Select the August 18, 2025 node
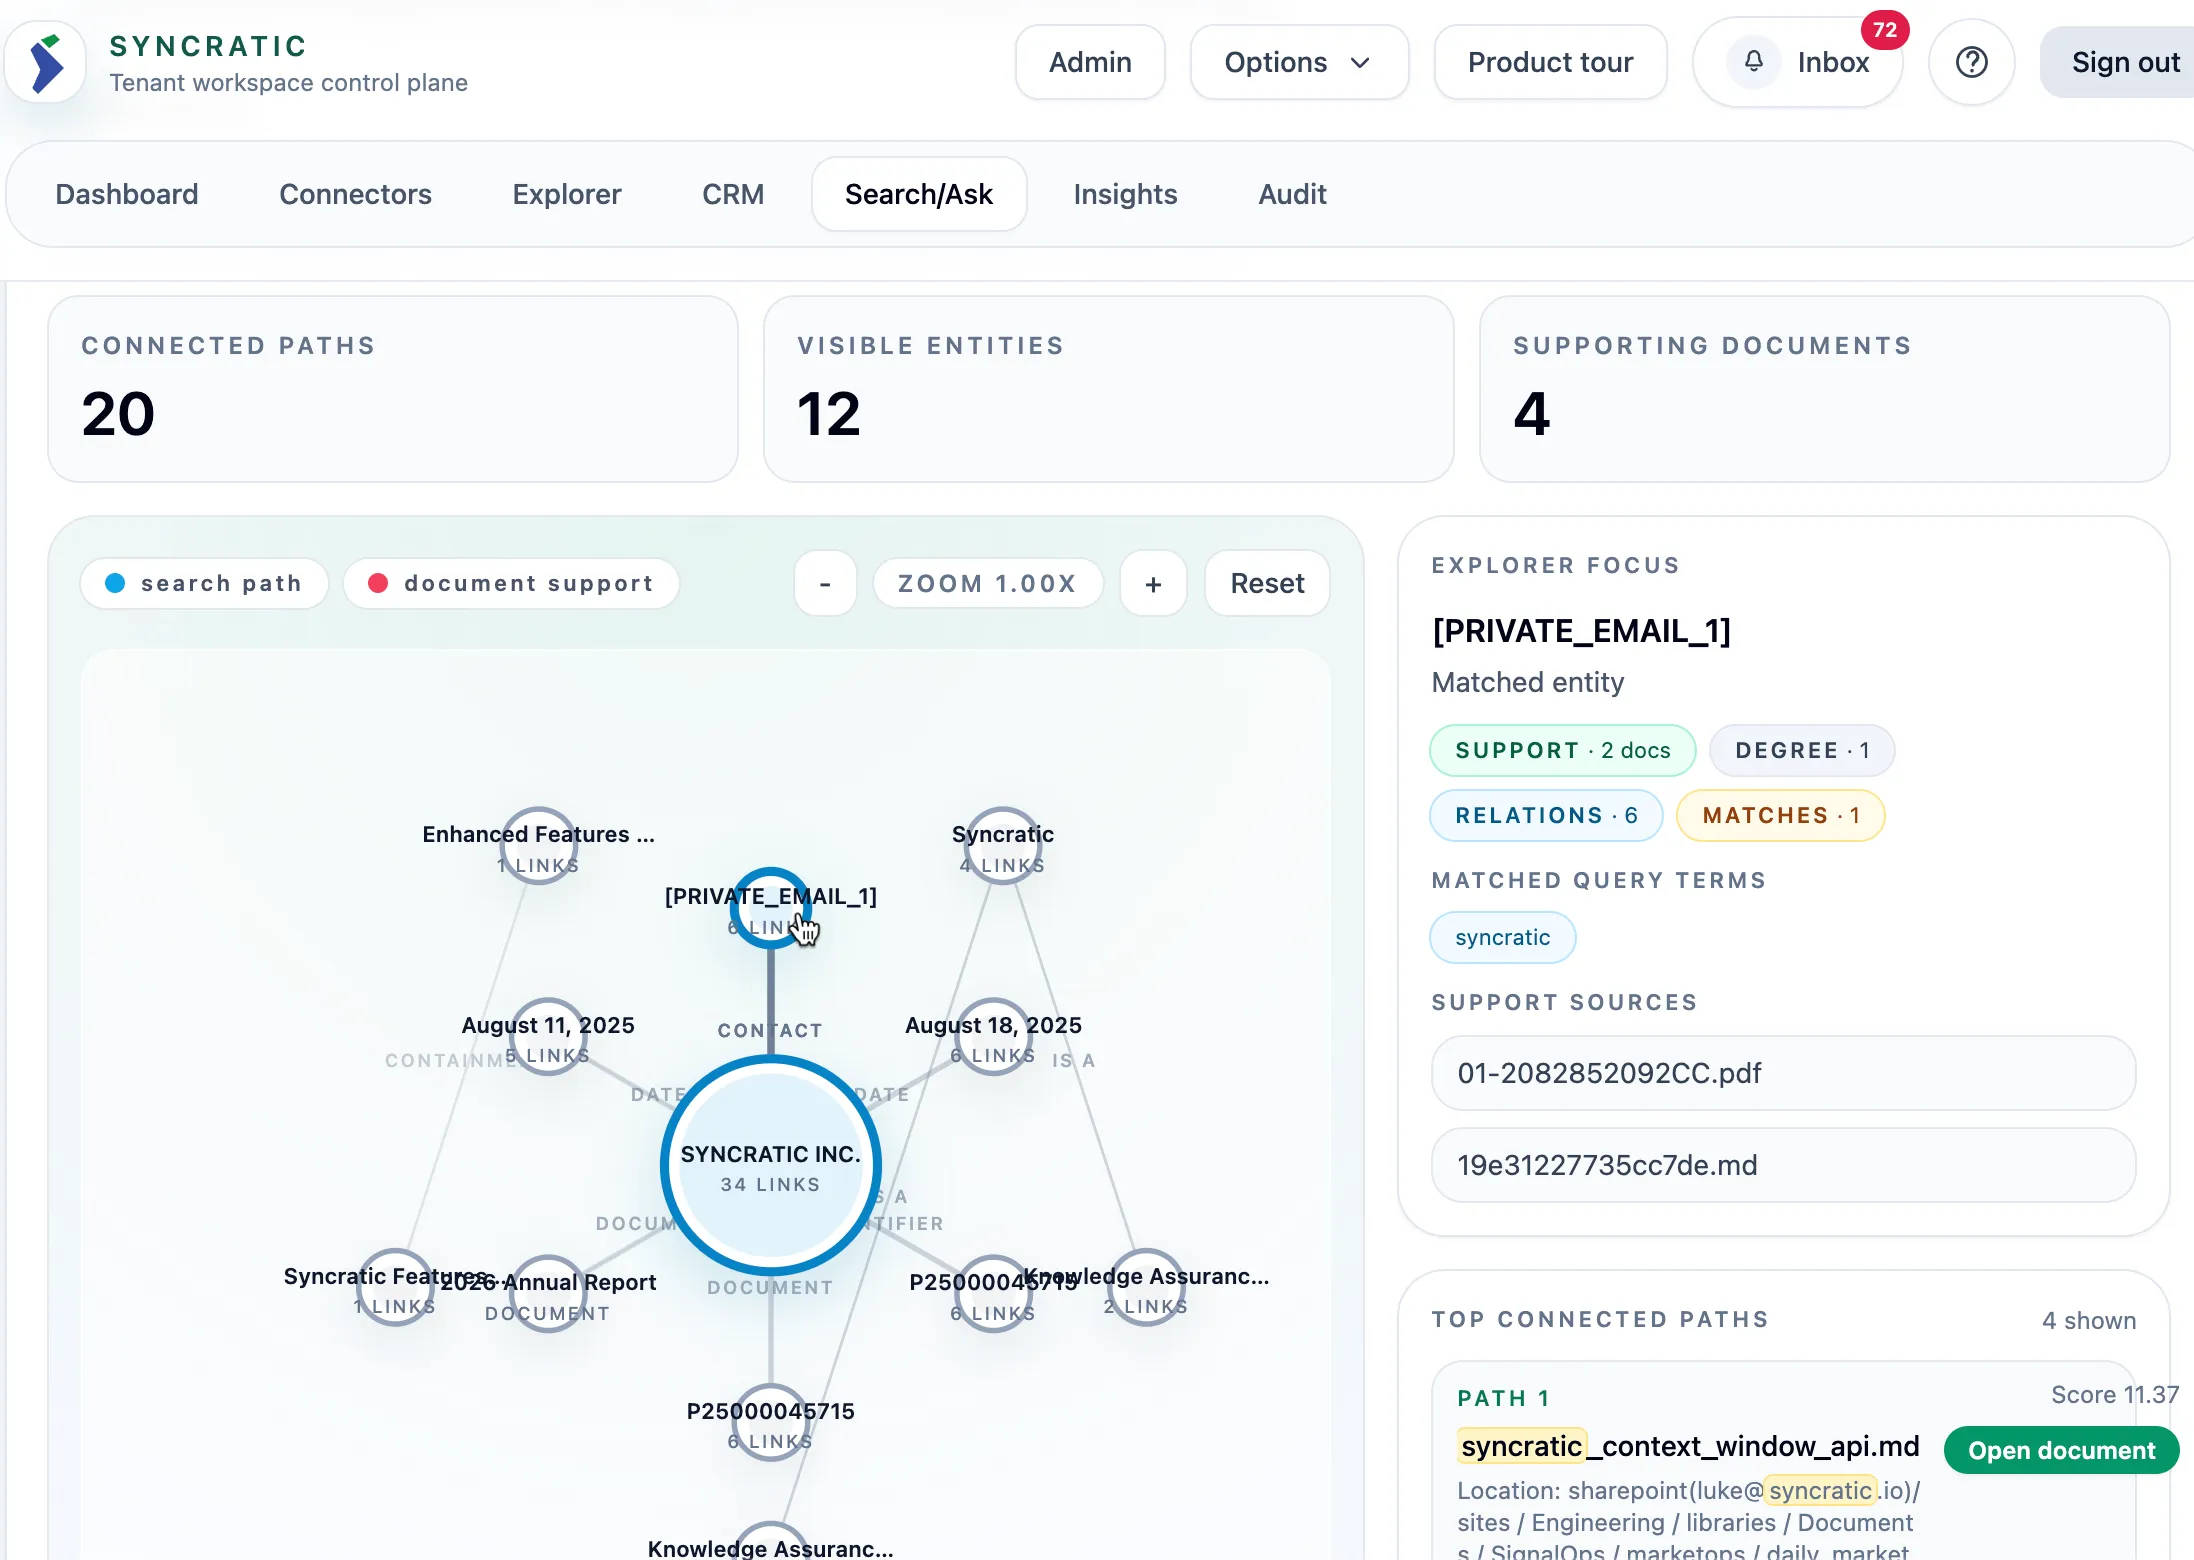This screenshot has height=1560, width=2194. 993,1037
